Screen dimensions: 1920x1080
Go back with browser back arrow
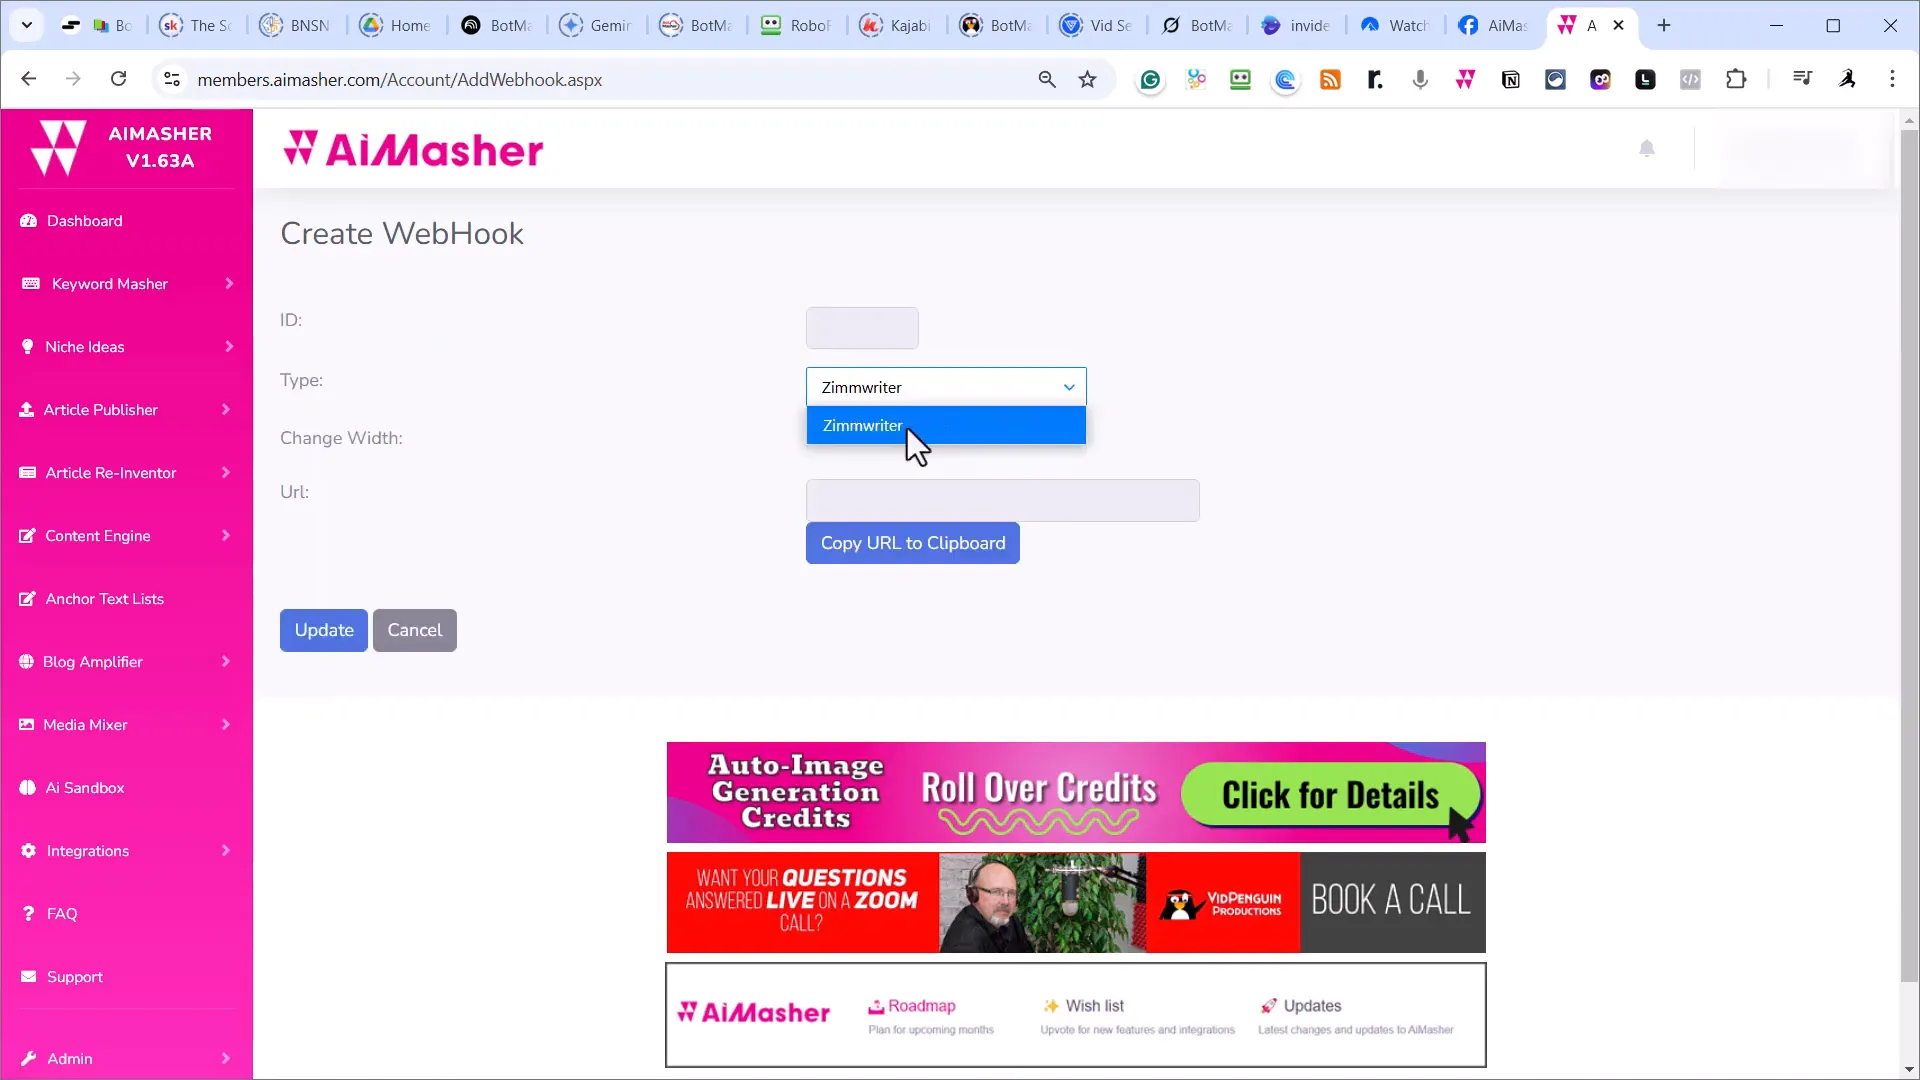click(x=28, y=79)
